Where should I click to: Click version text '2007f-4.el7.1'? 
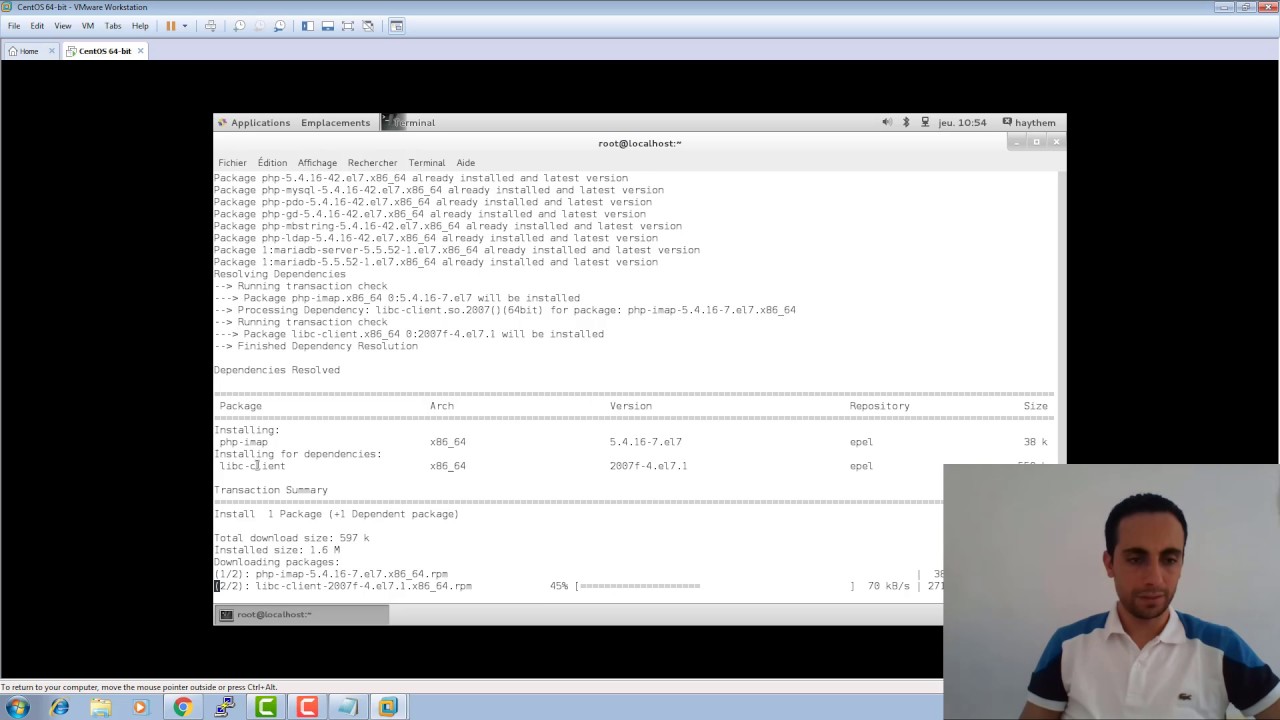tap(648, 466)
